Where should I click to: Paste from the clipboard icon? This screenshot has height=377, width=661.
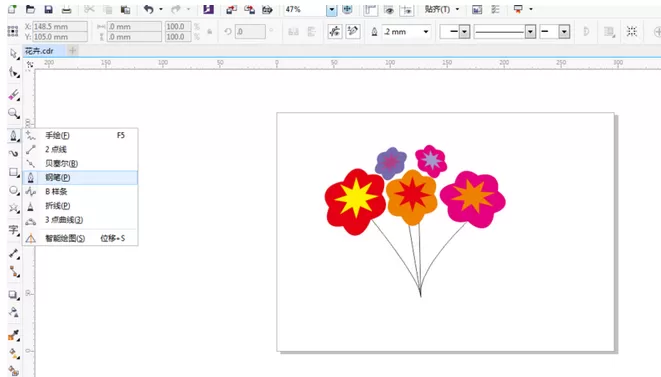pos(125,9)
